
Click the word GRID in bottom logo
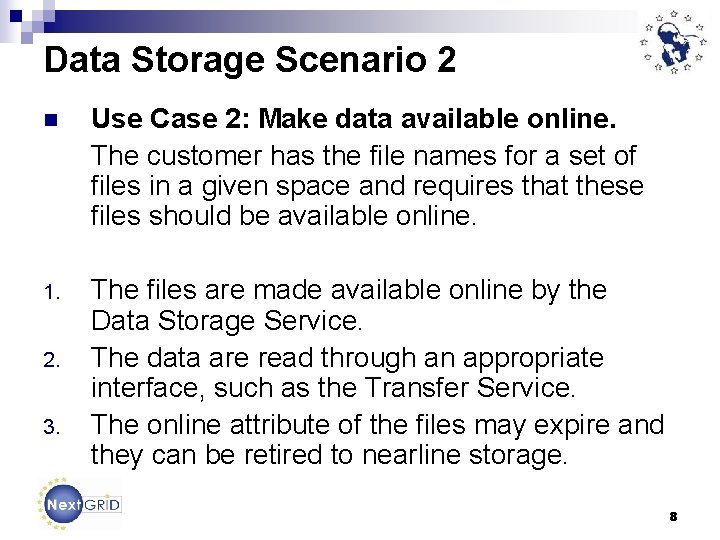(103, 505)
